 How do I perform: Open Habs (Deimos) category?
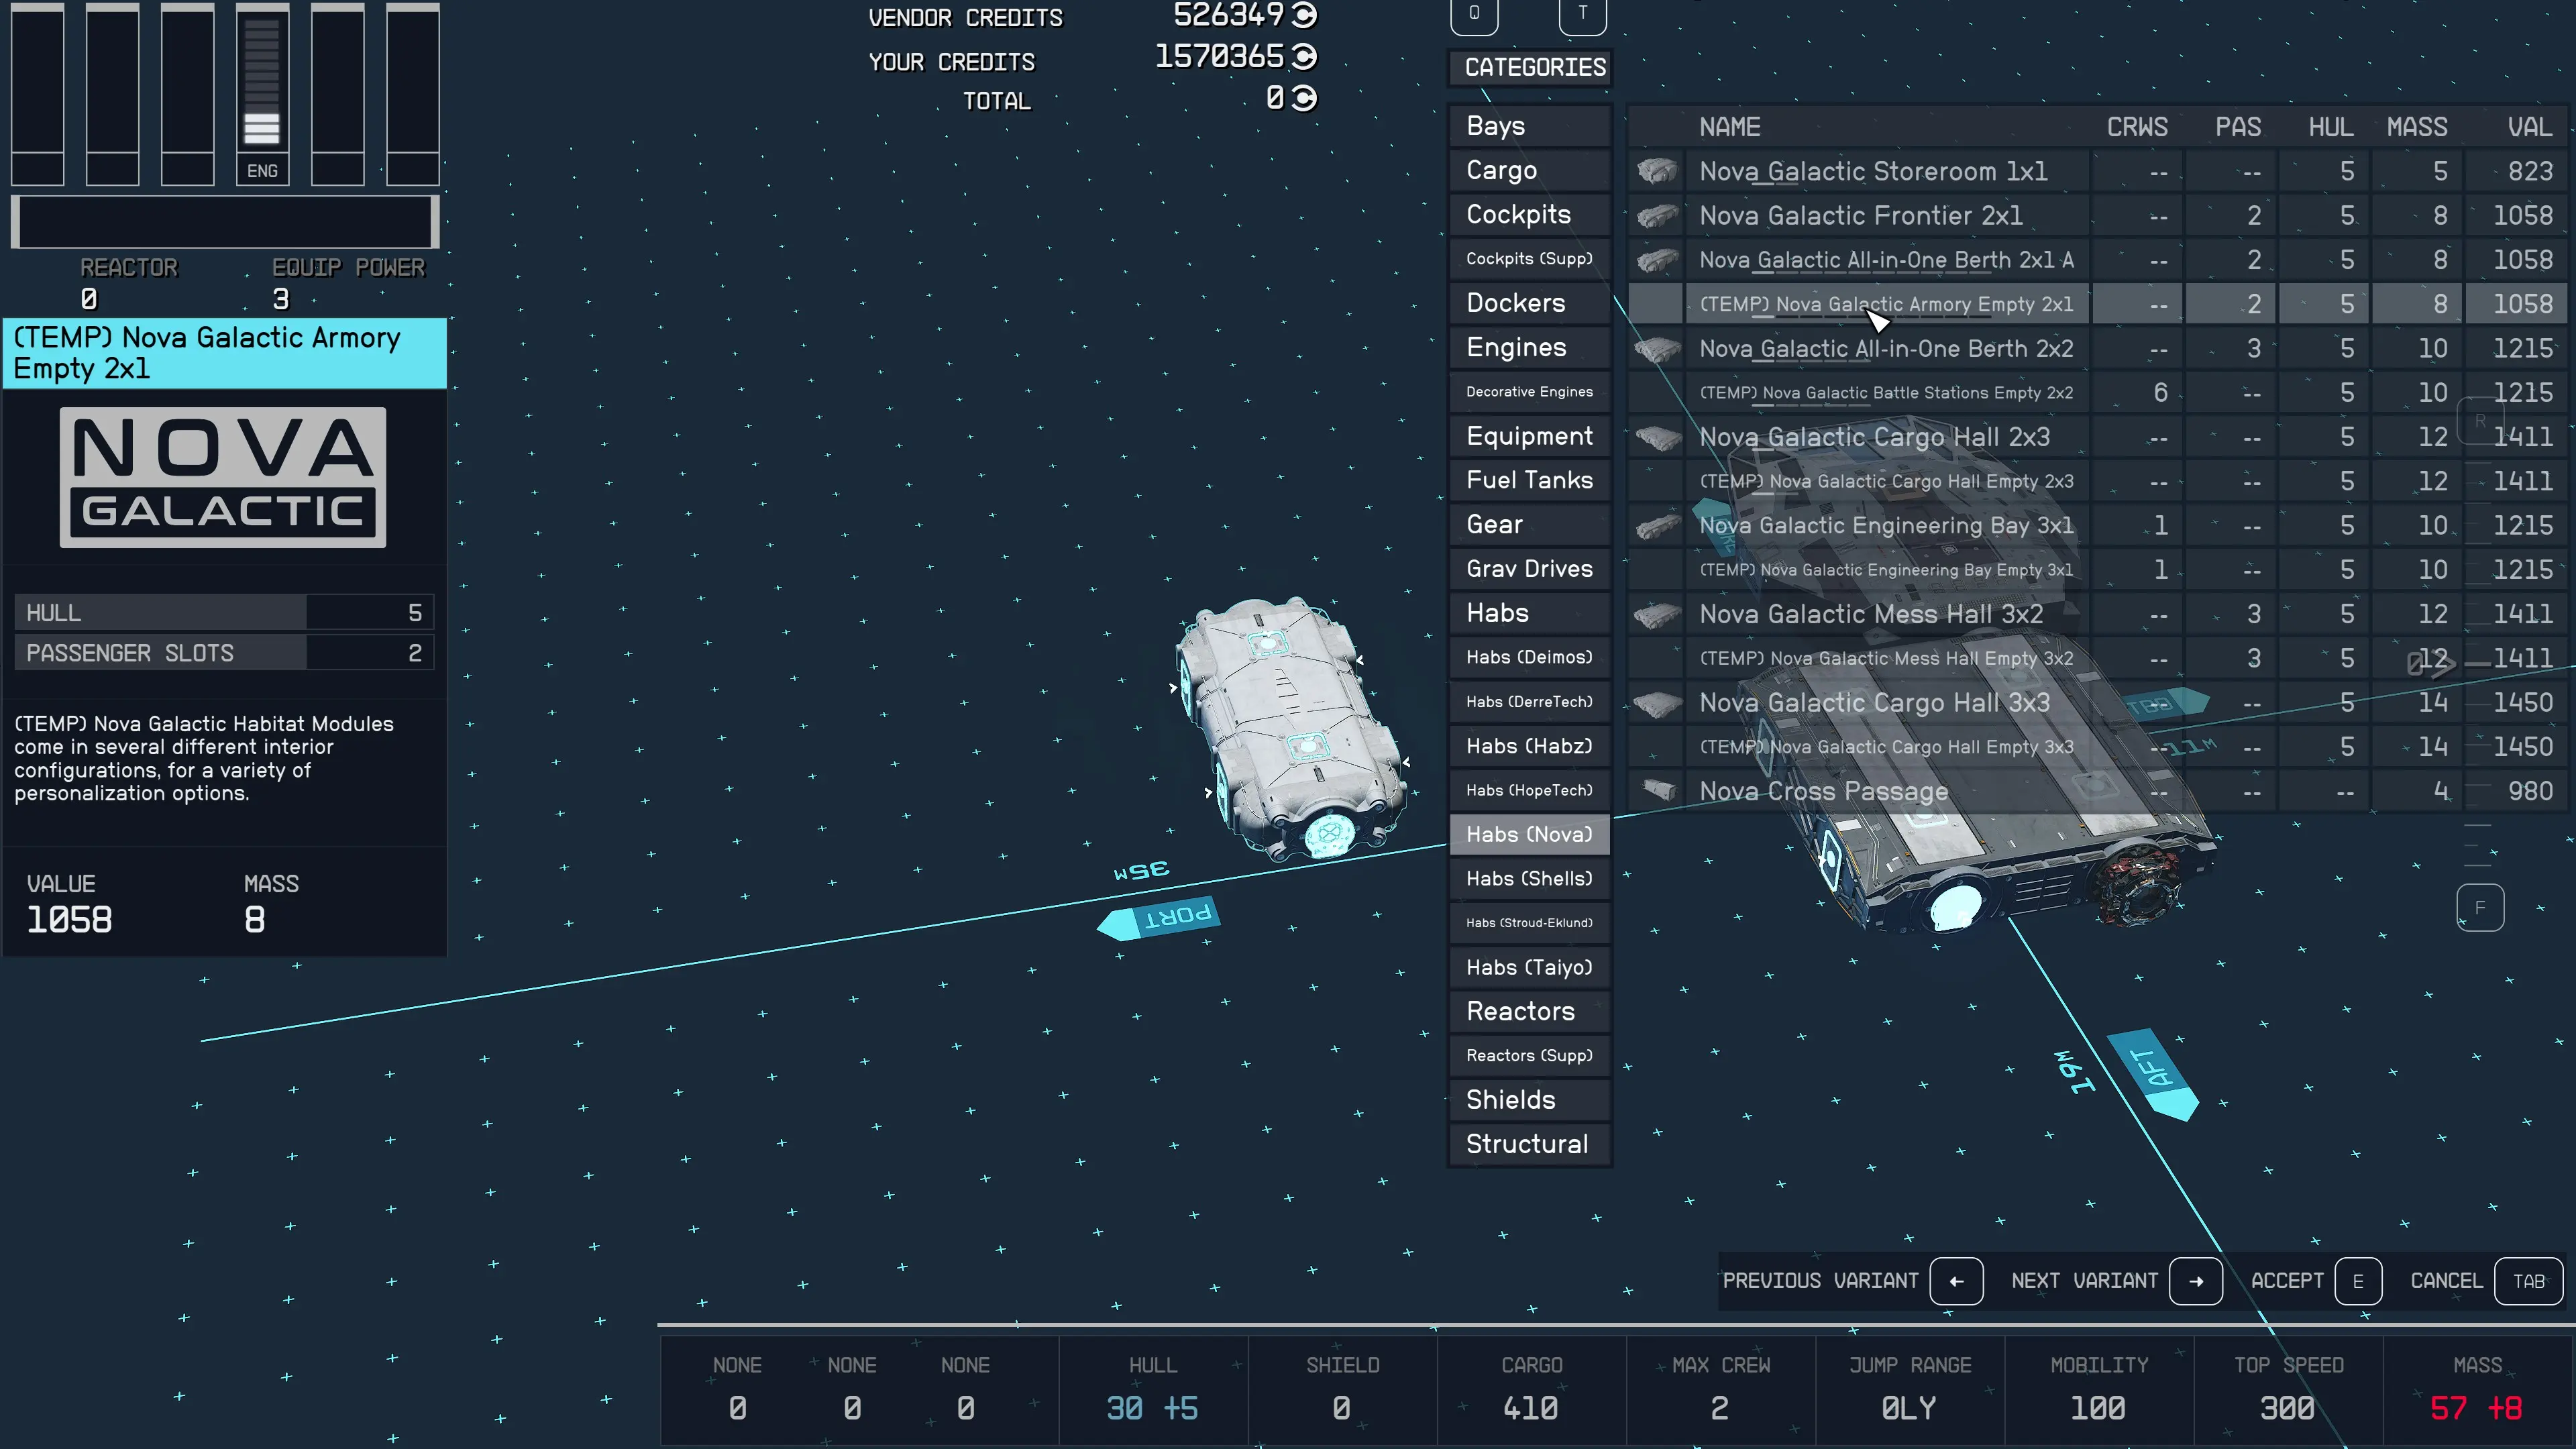click(1530, 657)
